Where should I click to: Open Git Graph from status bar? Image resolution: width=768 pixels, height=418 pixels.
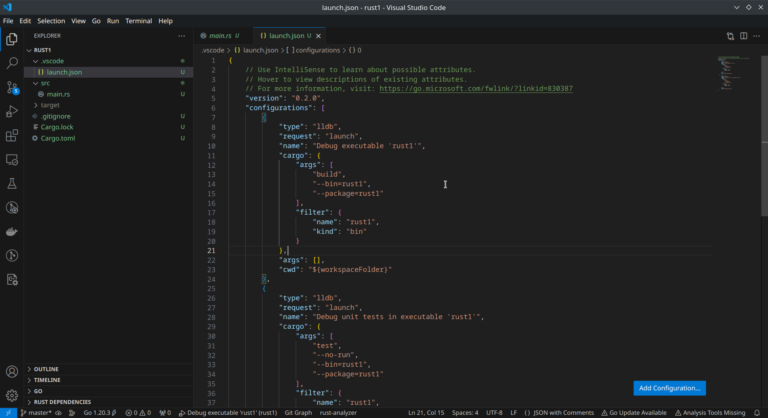298,413
